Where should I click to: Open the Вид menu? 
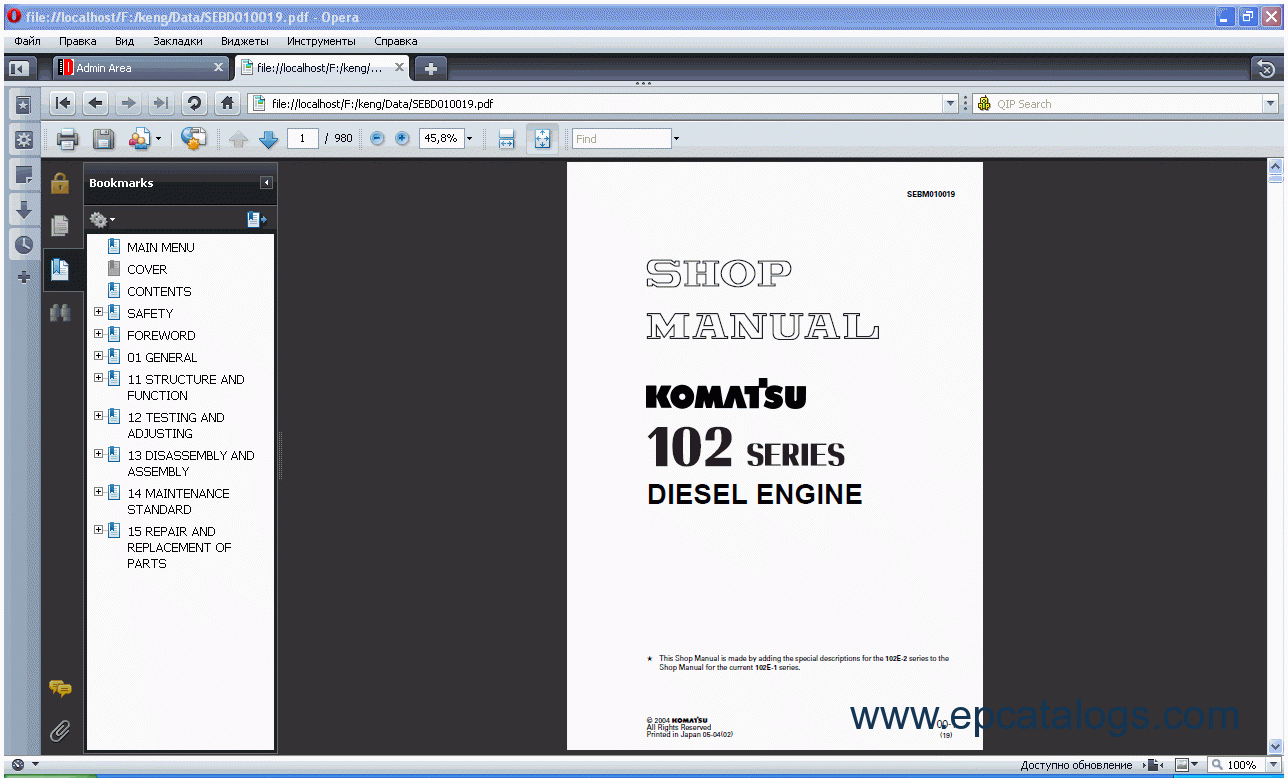(124, 41)
